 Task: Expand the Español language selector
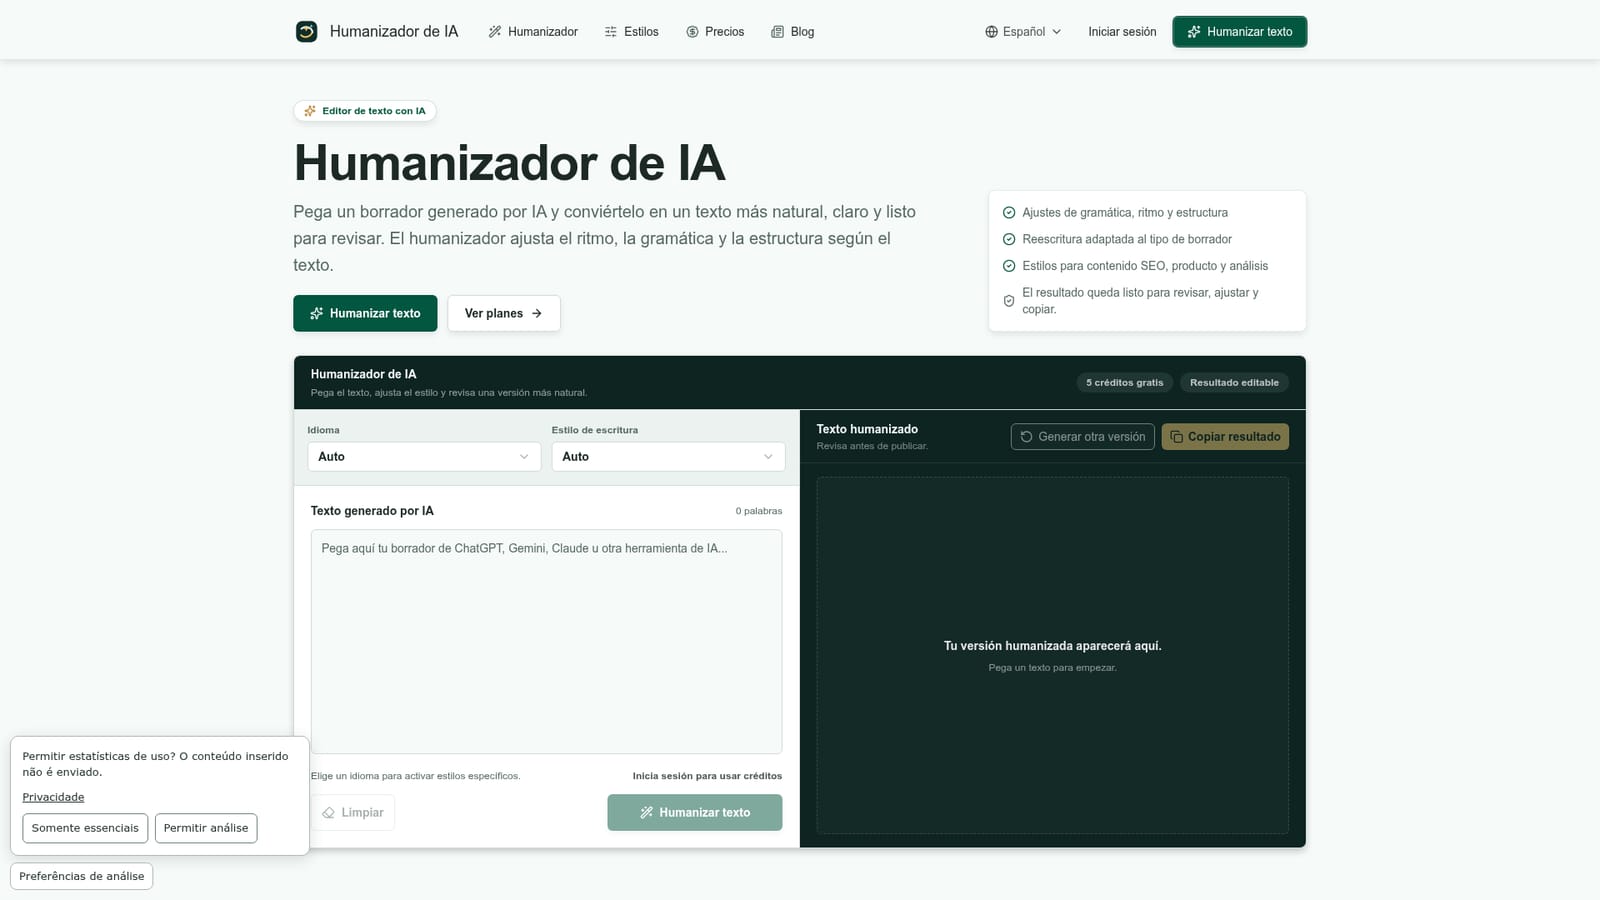tap(1023, 32)
